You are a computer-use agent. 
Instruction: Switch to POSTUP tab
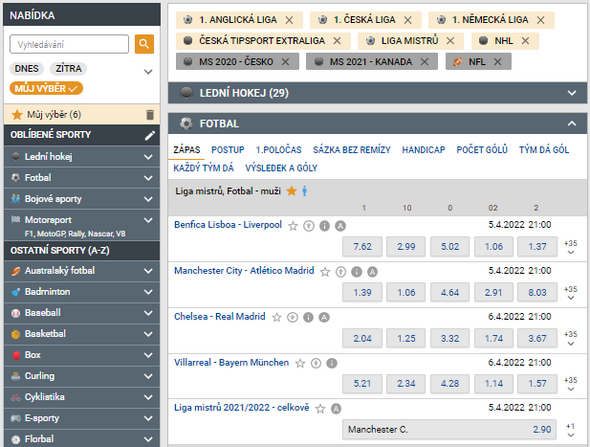click(x=228, y=150)
